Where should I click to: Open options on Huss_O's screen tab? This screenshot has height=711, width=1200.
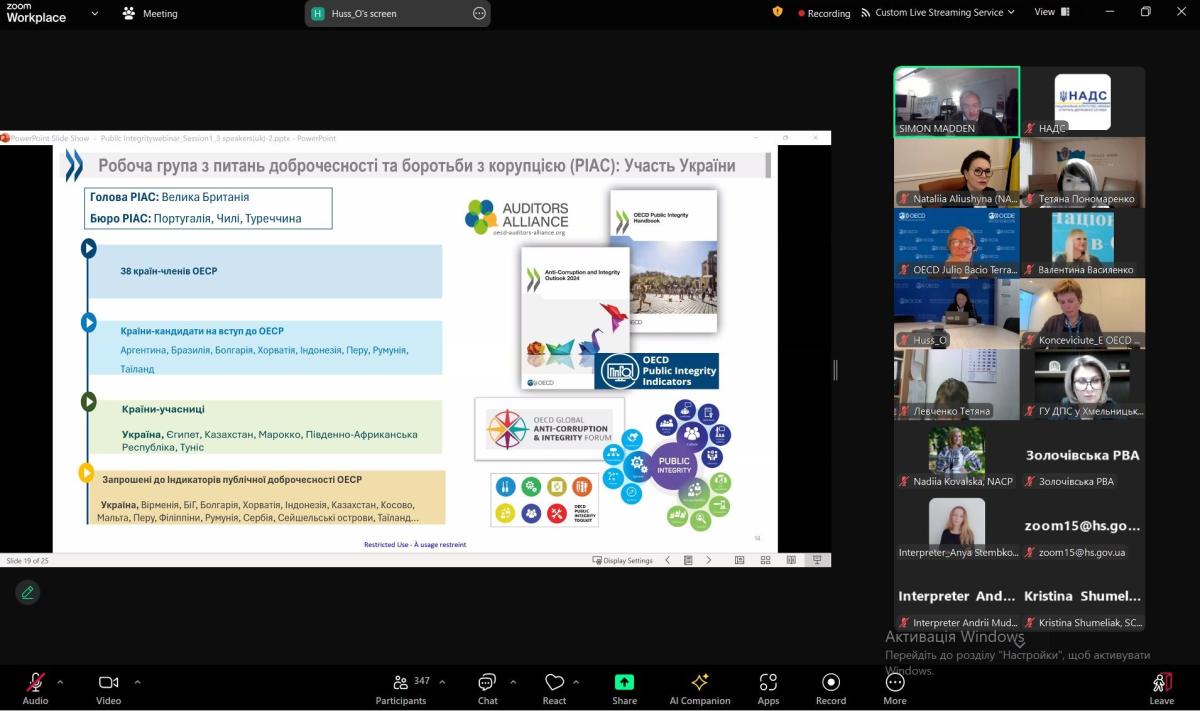479,13
